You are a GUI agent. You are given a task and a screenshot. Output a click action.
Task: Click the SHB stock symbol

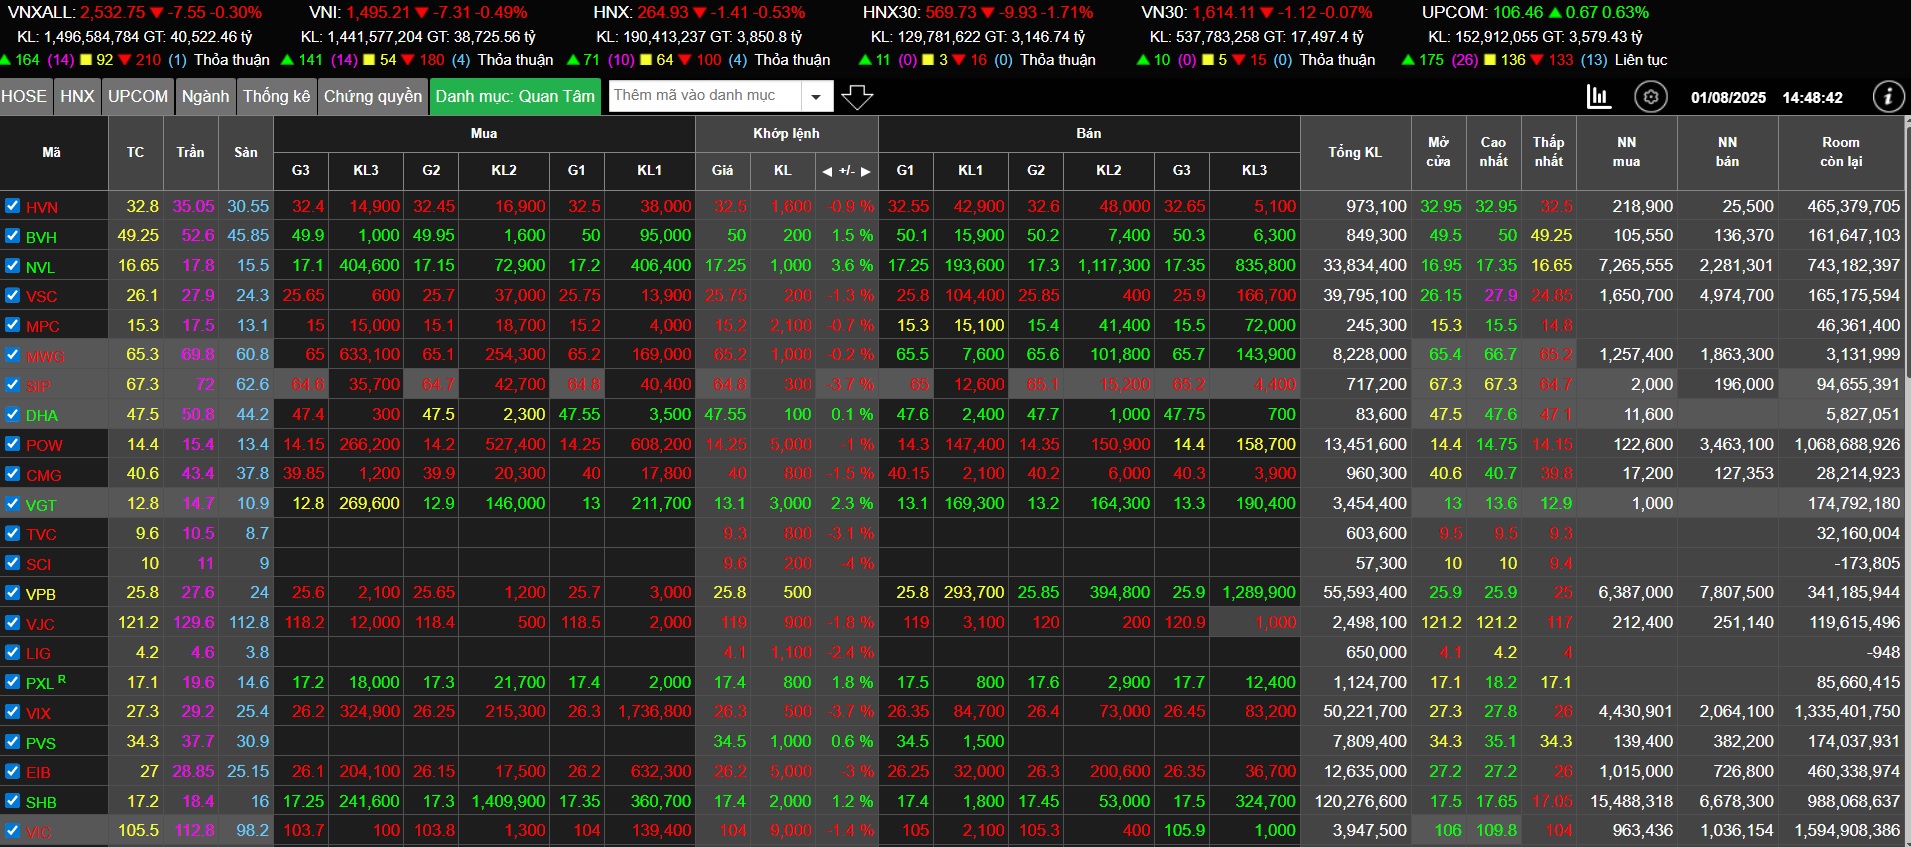point(41,802)
